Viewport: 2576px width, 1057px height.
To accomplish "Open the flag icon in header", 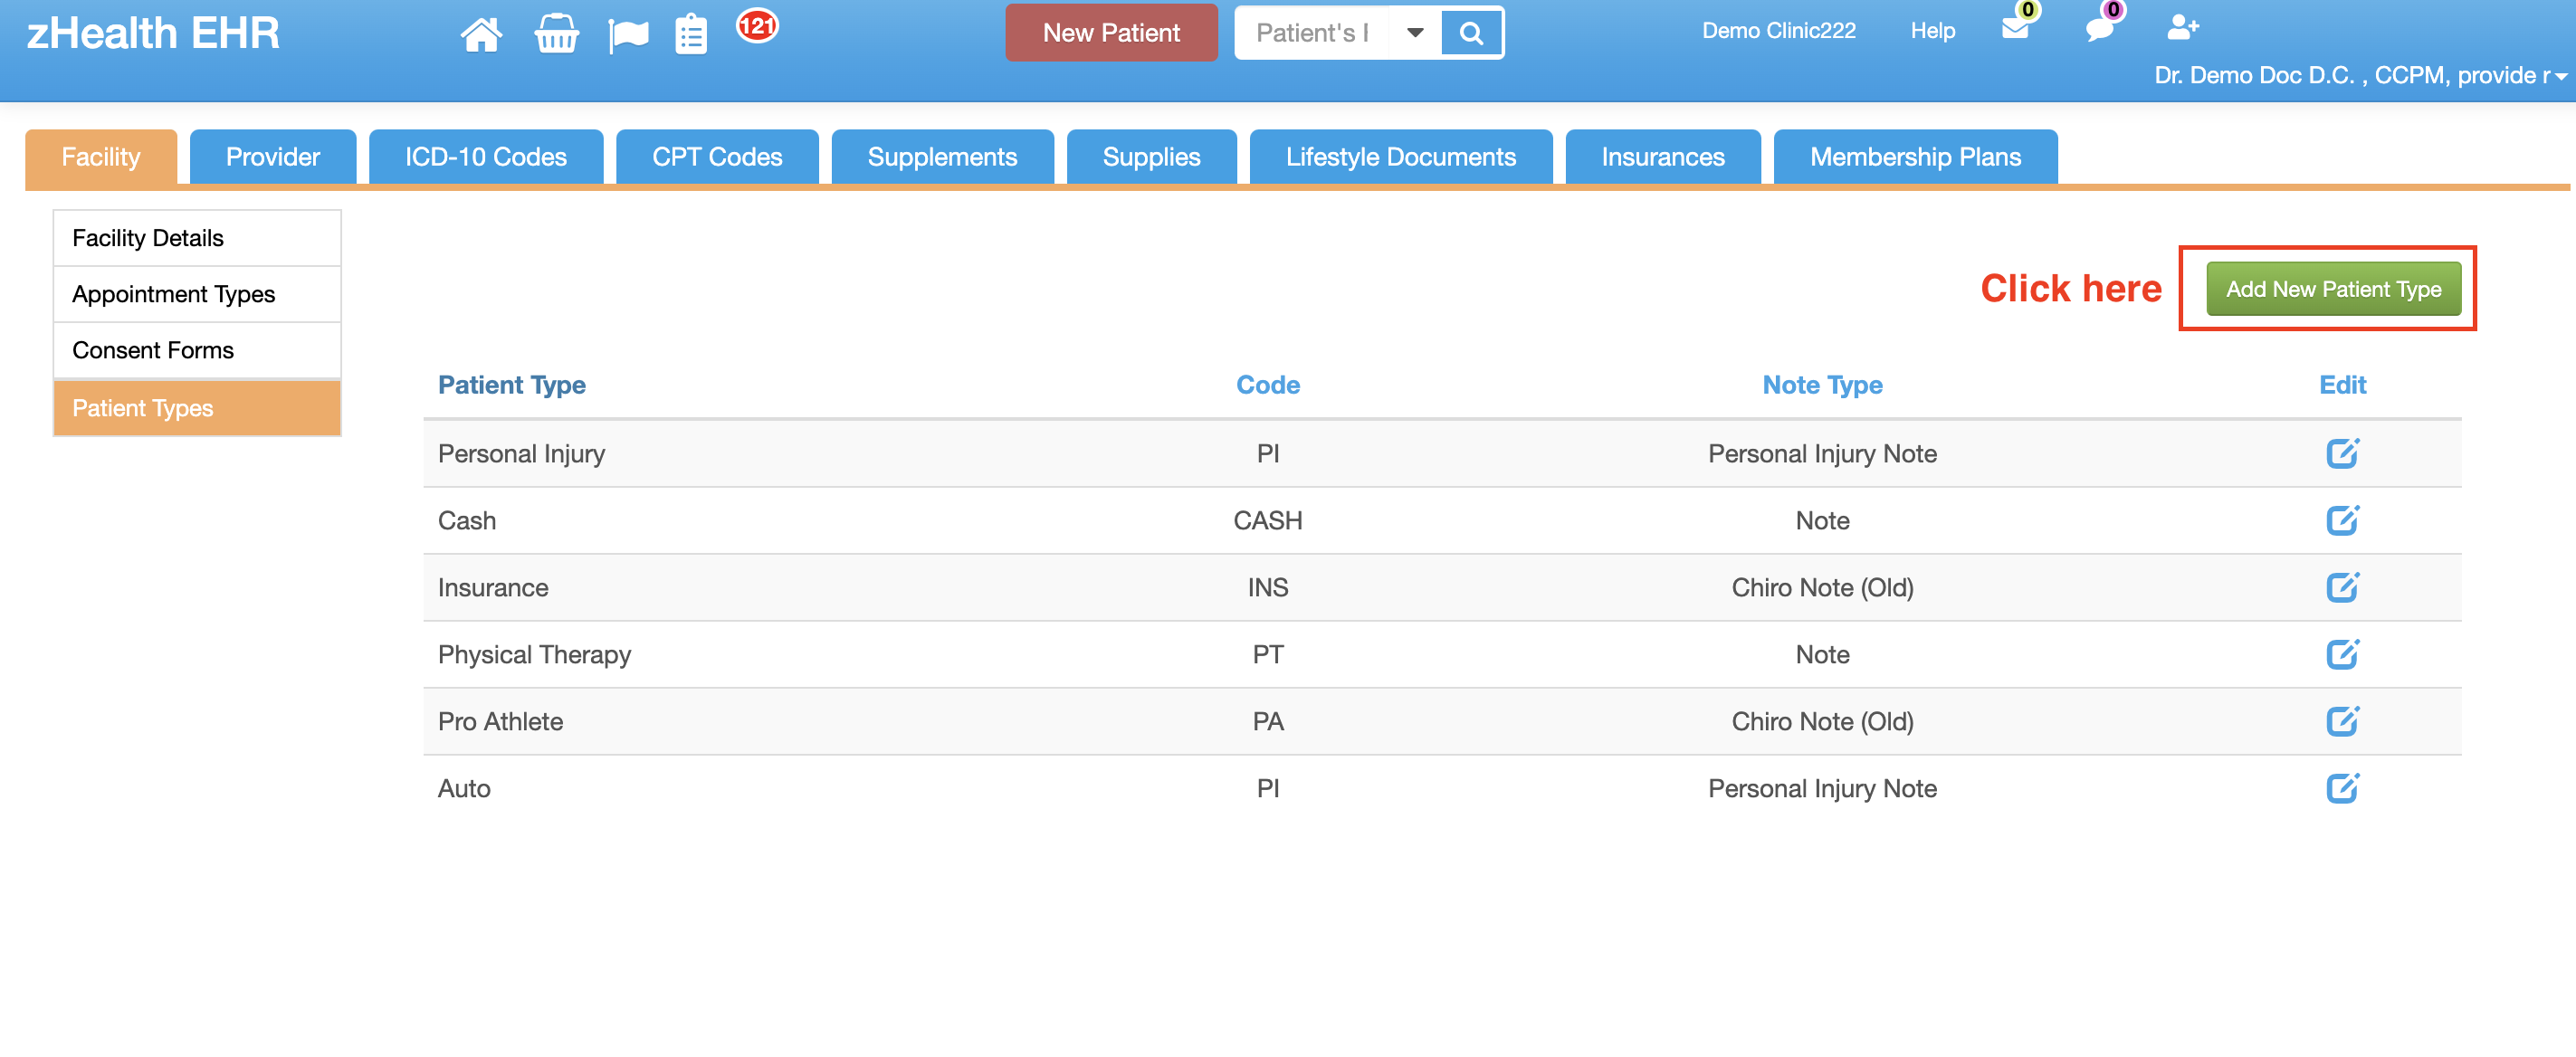I will [628, 35].
